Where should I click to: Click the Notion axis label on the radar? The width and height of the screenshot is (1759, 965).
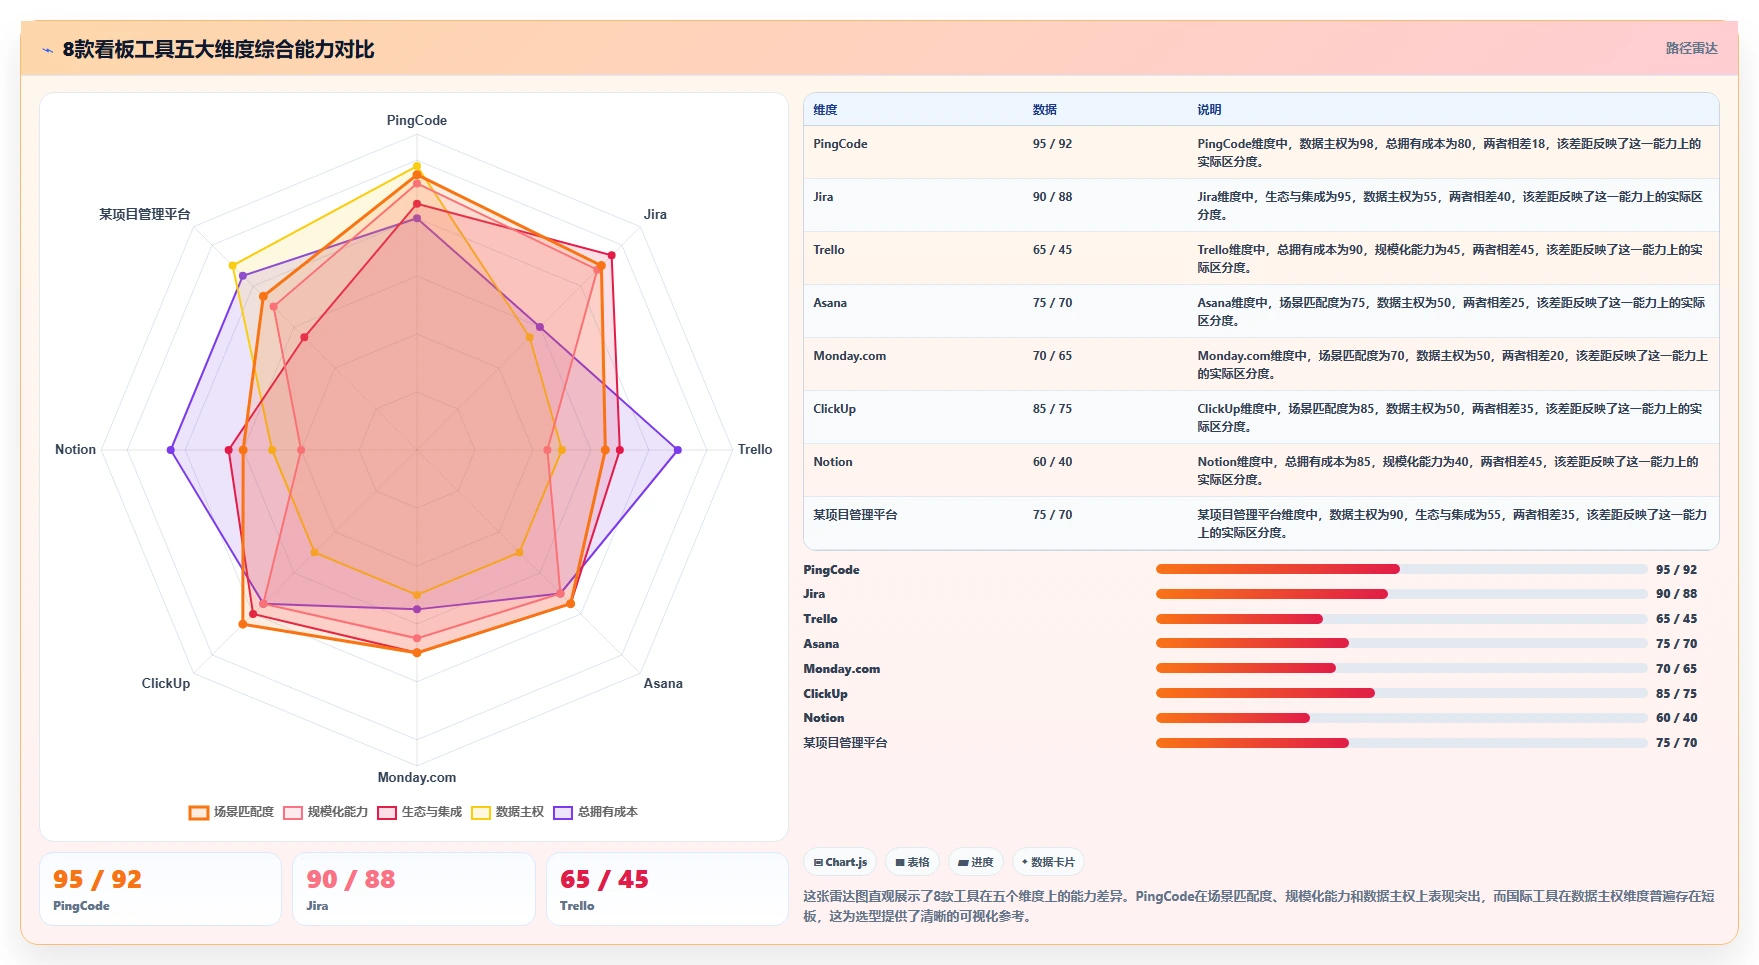coord(76,449)
